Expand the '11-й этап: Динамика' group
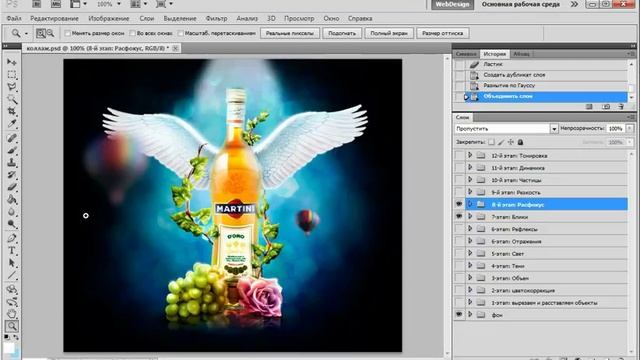 (470, 167)
